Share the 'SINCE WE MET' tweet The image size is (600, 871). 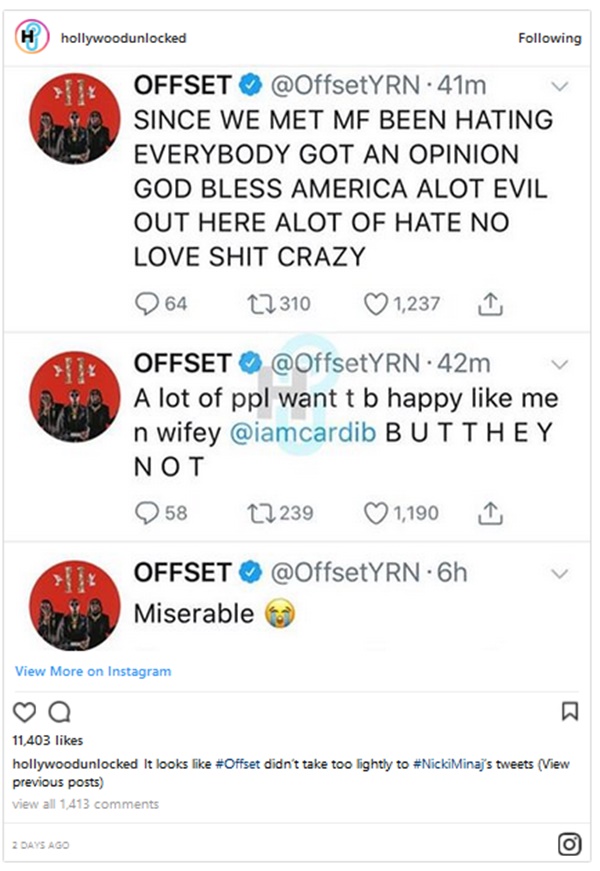[491, 303]
